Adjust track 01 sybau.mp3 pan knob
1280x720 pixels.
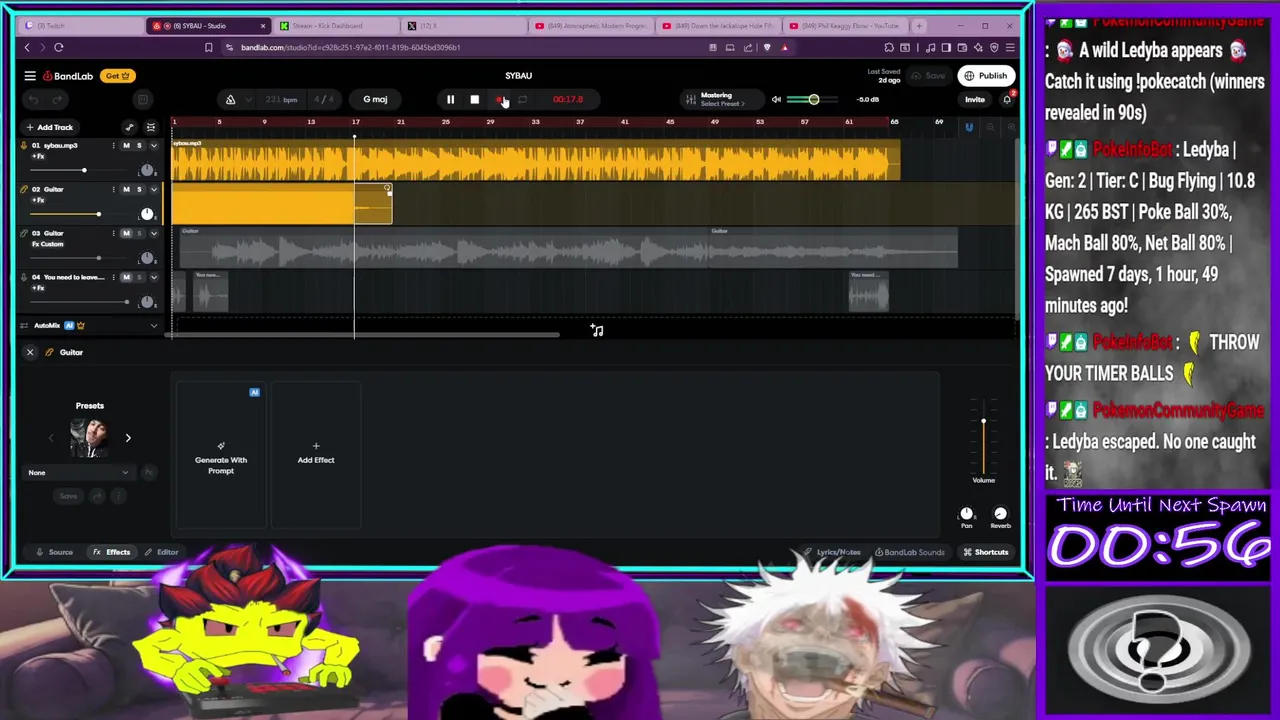coord(147,170)
